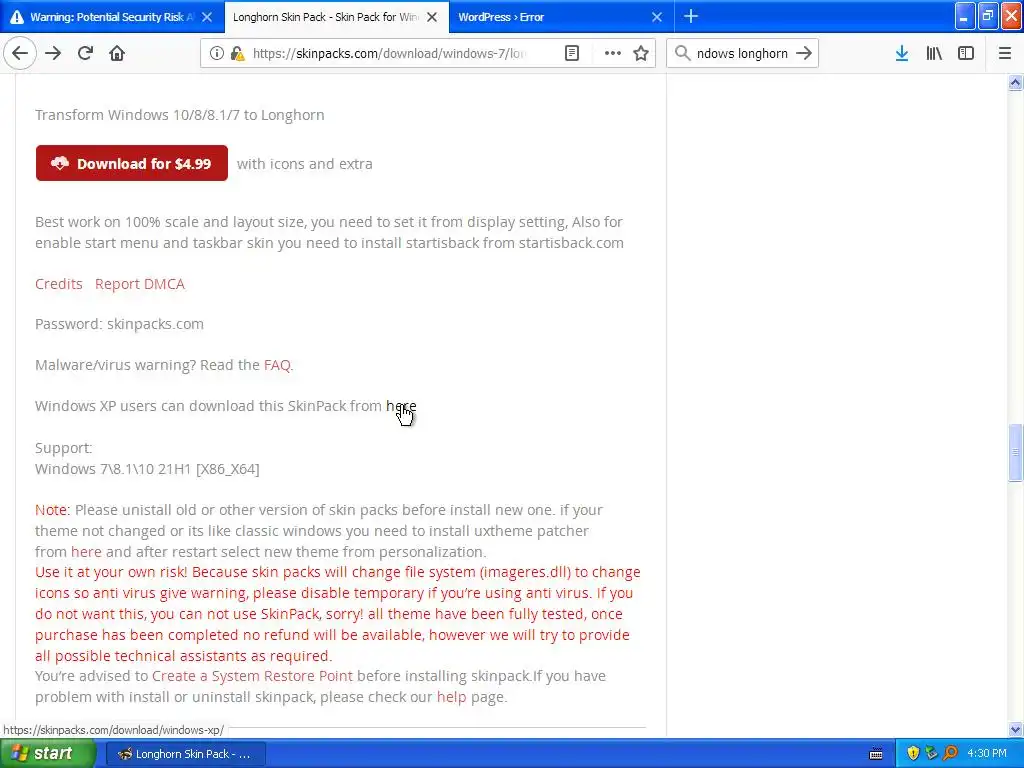The image size is (1024, 768).
Task: Click the vertical scrollbar thumb
Action: pyautogui.click(x=1015, y=453)
